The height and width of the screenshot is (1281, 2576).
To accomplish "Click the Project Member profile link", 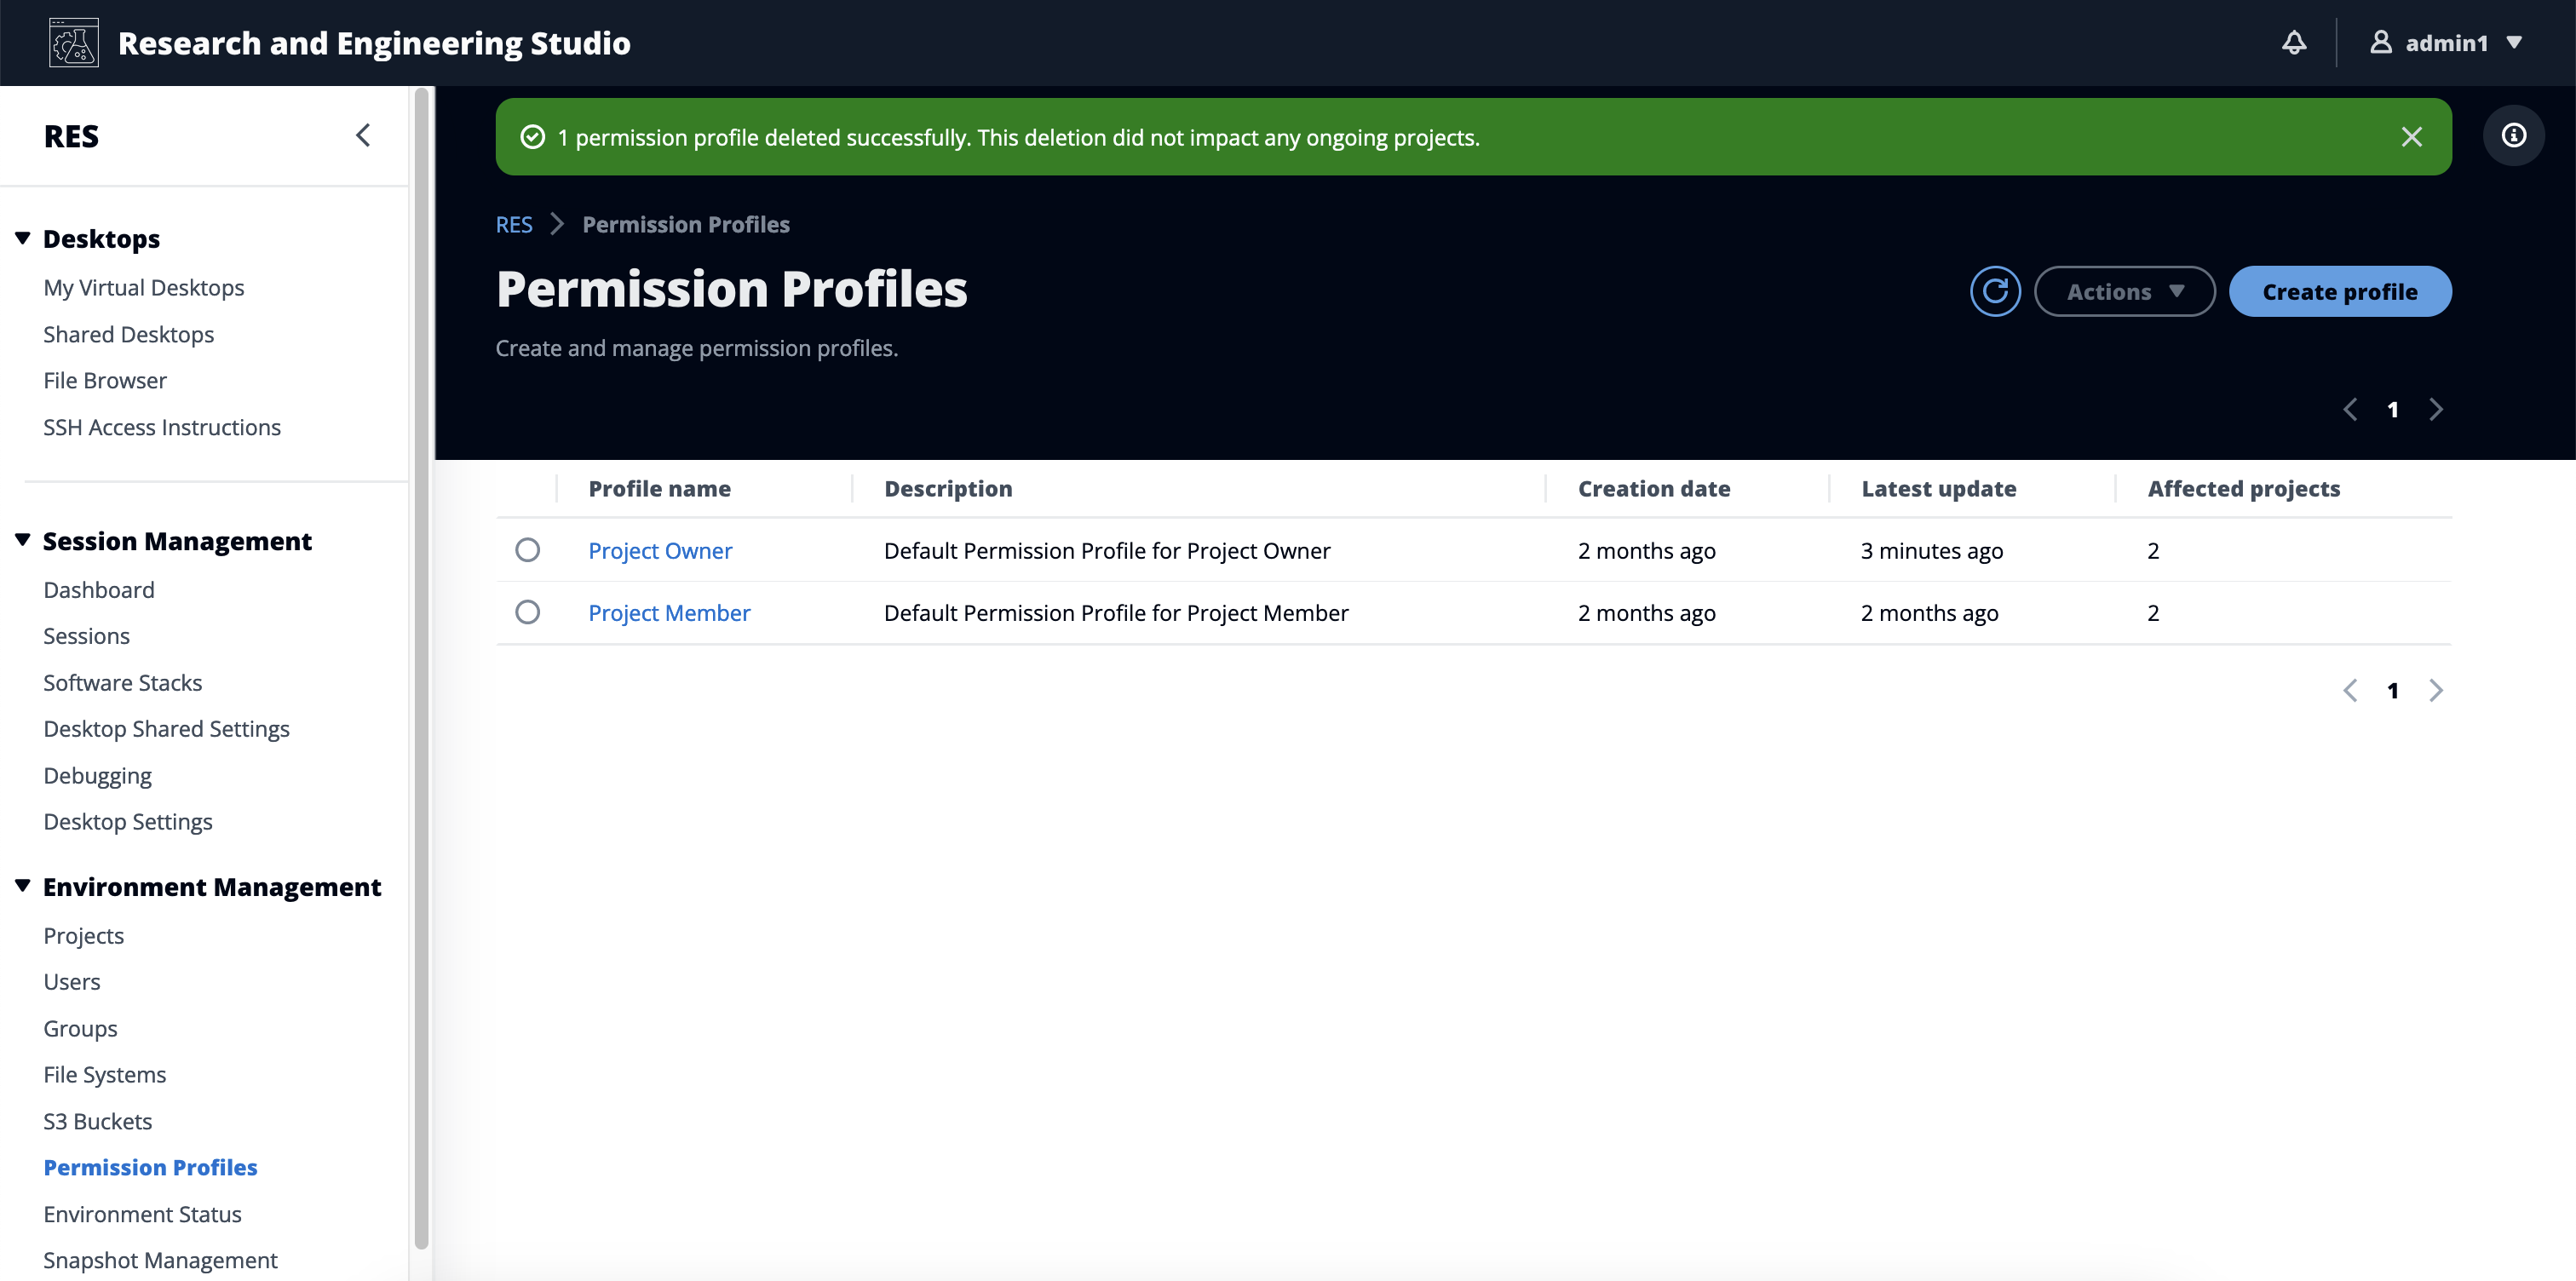I will (x=669, y=611).
